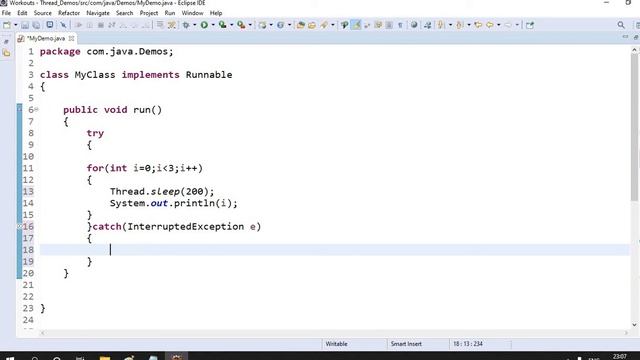Click the Last Edit Location icon
The image size is (640, 360).
click(478, 25)
